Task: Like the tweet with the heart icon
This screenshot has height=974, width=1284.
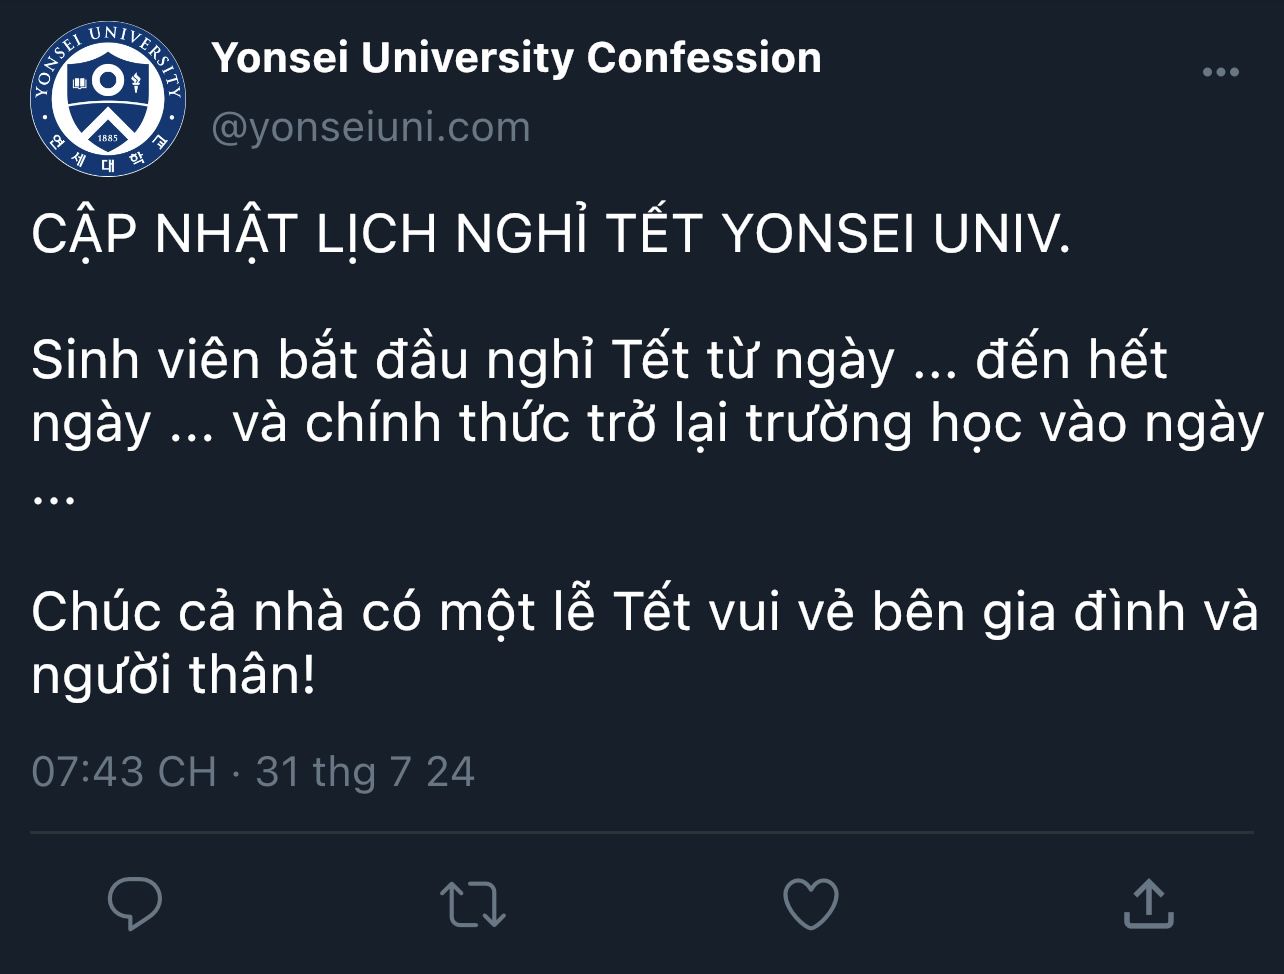Action: [810, 903]
